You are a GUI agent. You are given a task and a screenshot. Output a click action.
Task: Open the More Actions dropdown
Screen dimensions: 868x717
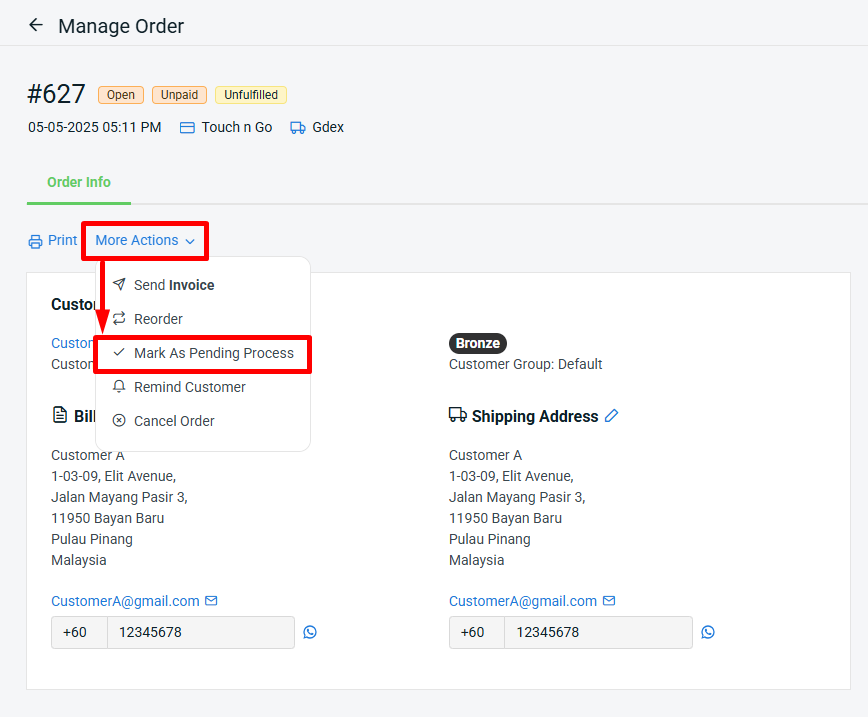(145, 241)
